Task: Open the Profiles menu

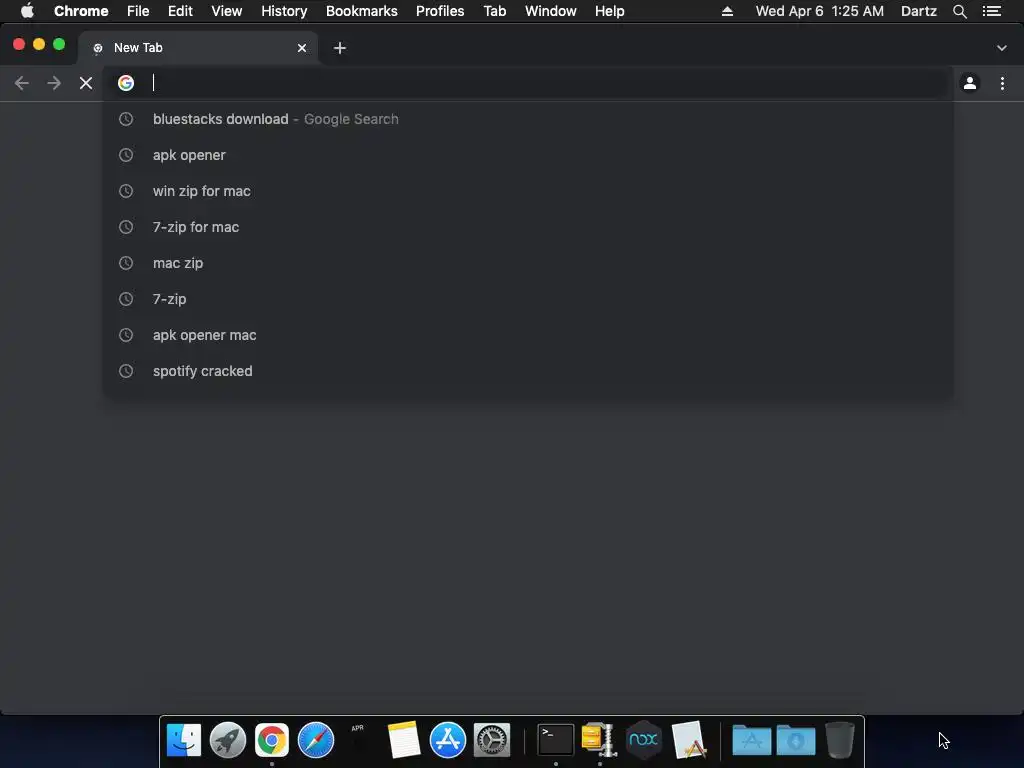Action: [x=440, y=11]
